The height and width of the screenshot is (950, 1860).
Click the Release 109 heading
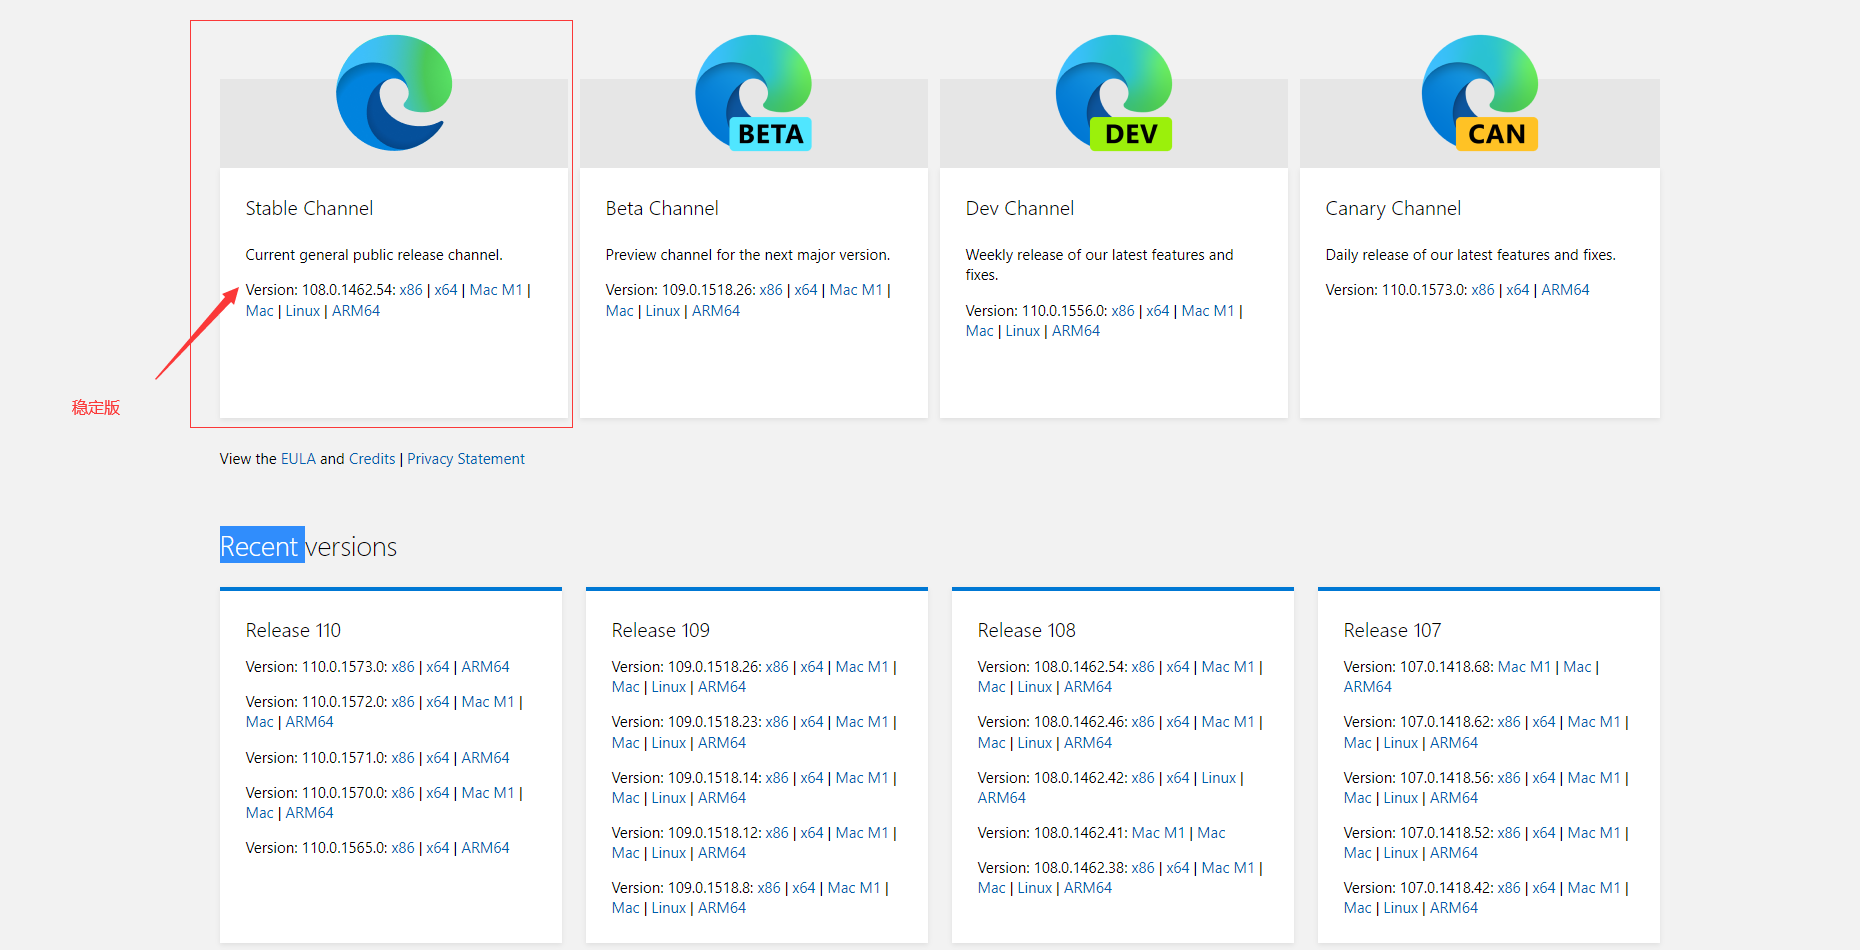point(660,630)
